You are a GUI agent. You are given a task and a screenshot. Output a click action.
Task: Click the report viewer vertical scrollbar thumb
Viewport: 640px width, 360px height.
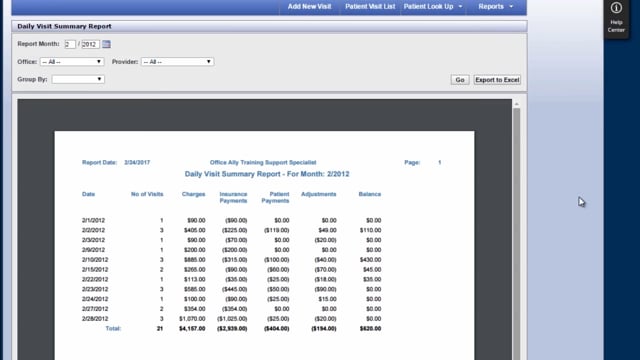coord(516,233)
